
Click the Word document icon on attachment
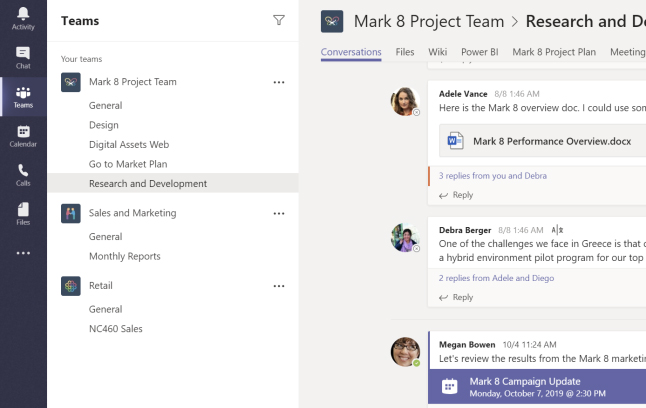(456, 141)
